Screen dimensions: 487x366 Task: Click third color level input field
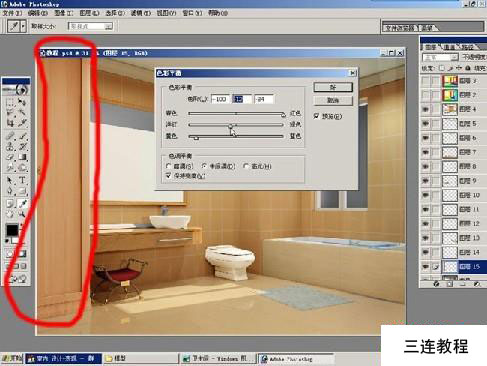coord(263,99)
